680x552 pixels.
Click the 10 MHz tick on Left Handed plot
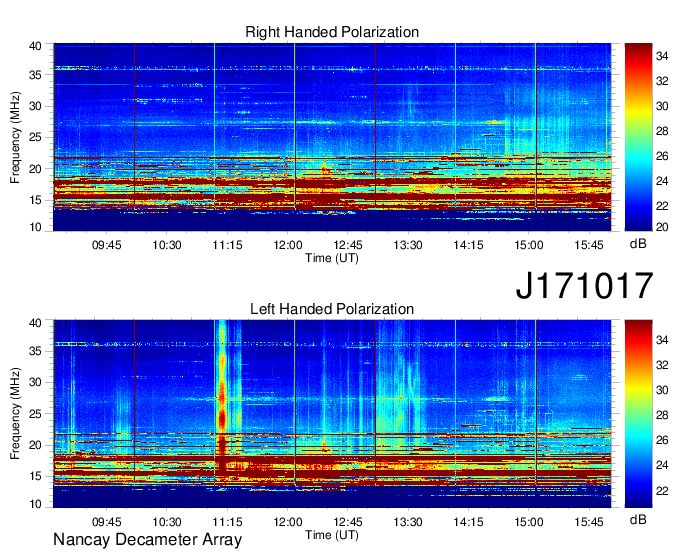point(35,504)
